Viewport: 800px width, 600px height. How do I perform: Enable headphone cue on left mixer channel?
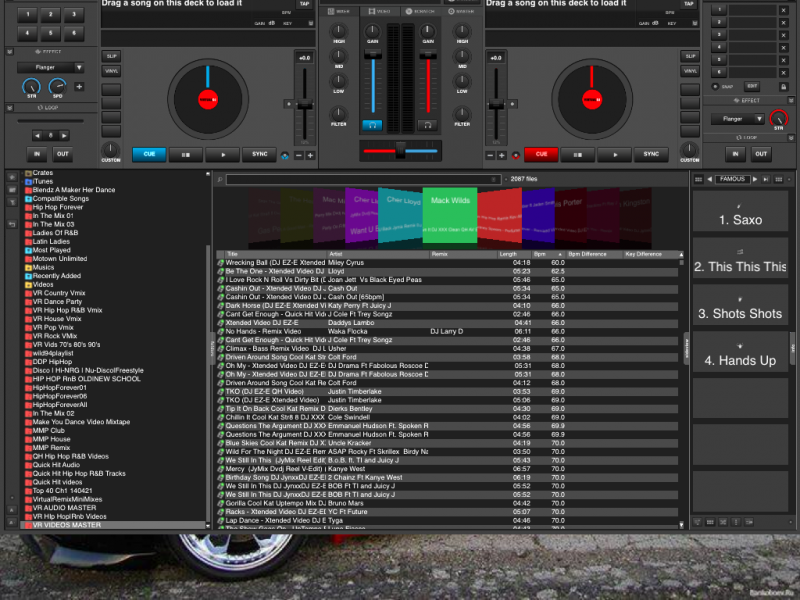coord(372,125)
